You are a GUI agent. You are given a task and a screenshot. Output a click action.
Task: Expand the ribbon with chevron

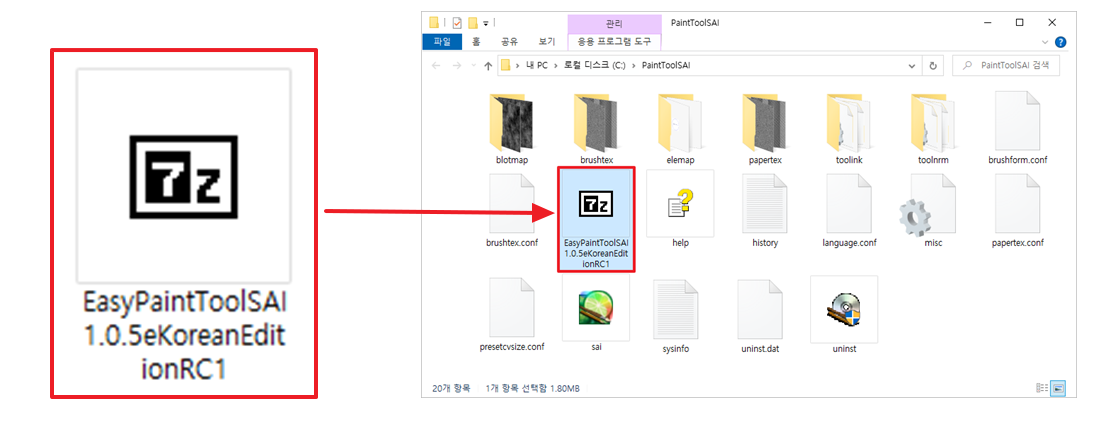coord(1045,42)
